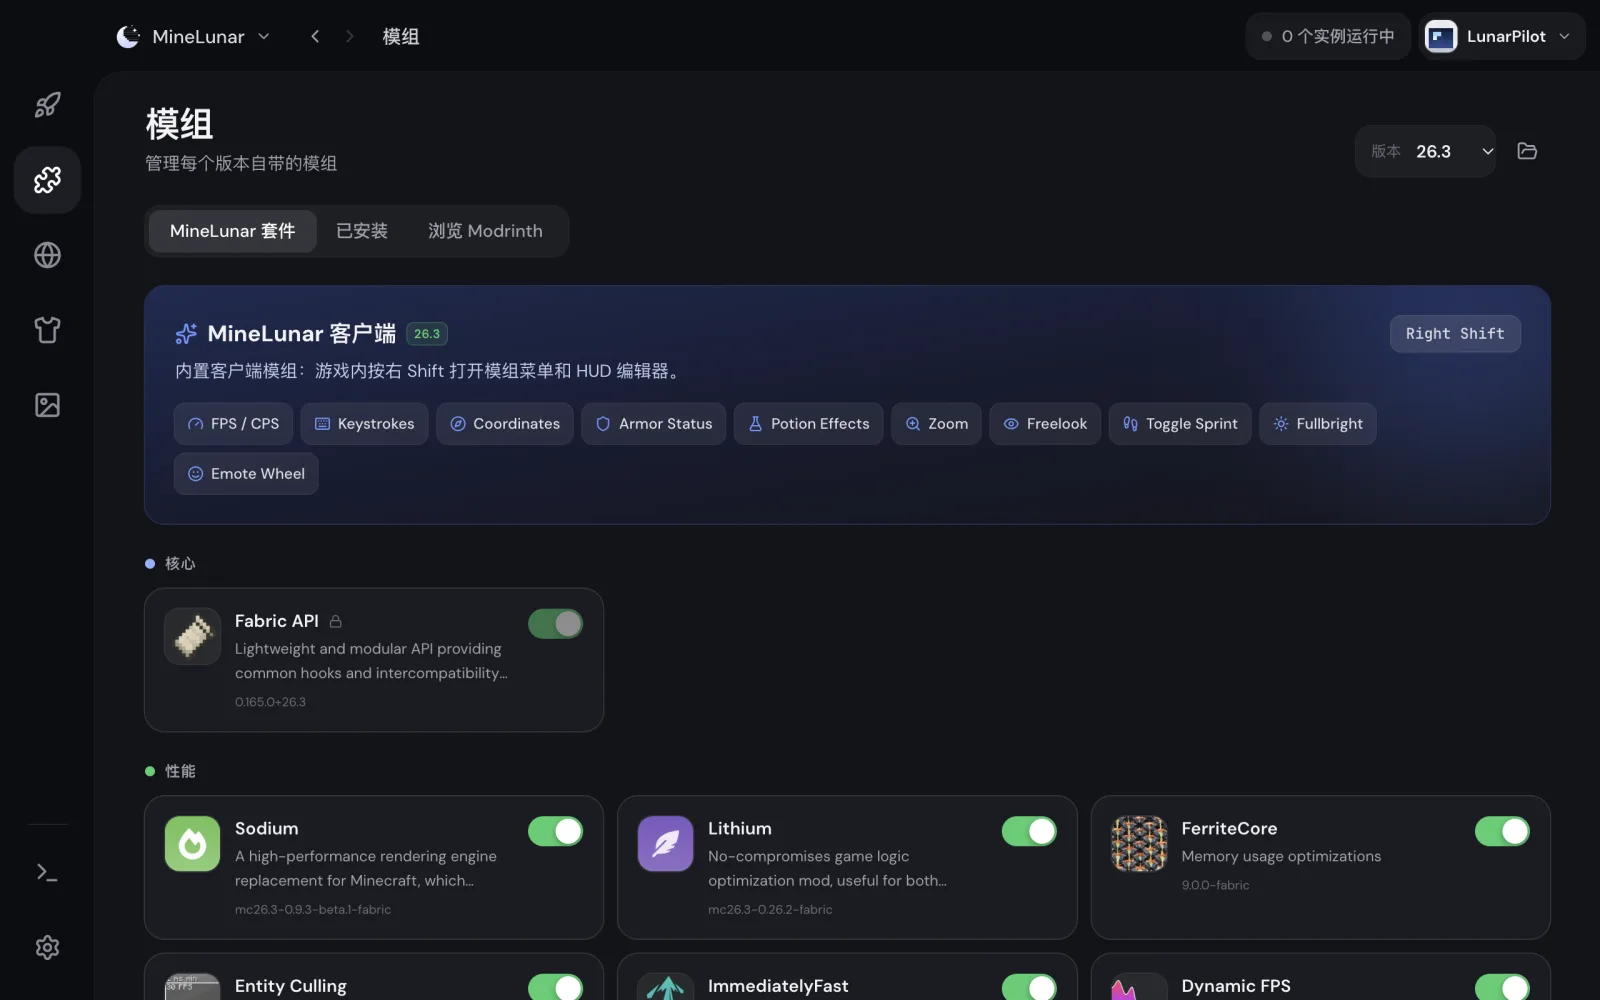Click the Emote Wheel module chip
Viewport: 1600px width, 1000px height.
[x=246, y=474]
